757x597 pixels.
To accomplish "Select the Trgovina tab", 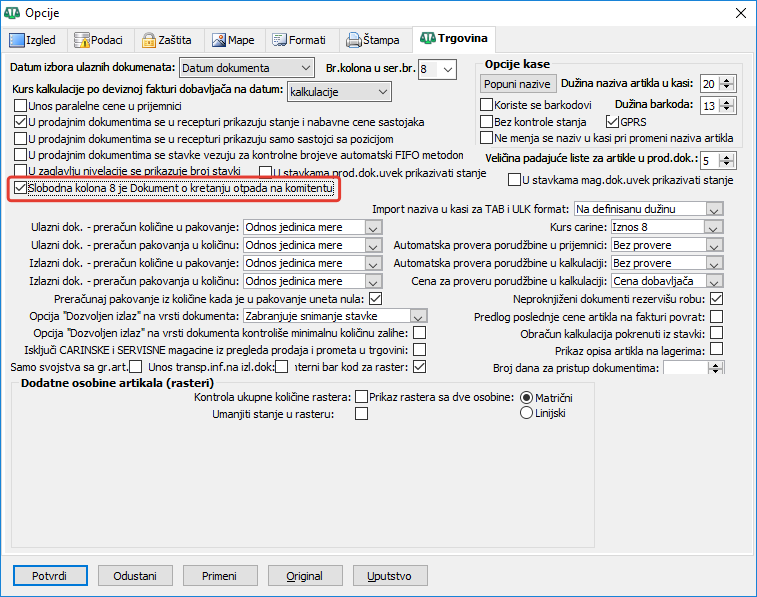I will point(454,39).
